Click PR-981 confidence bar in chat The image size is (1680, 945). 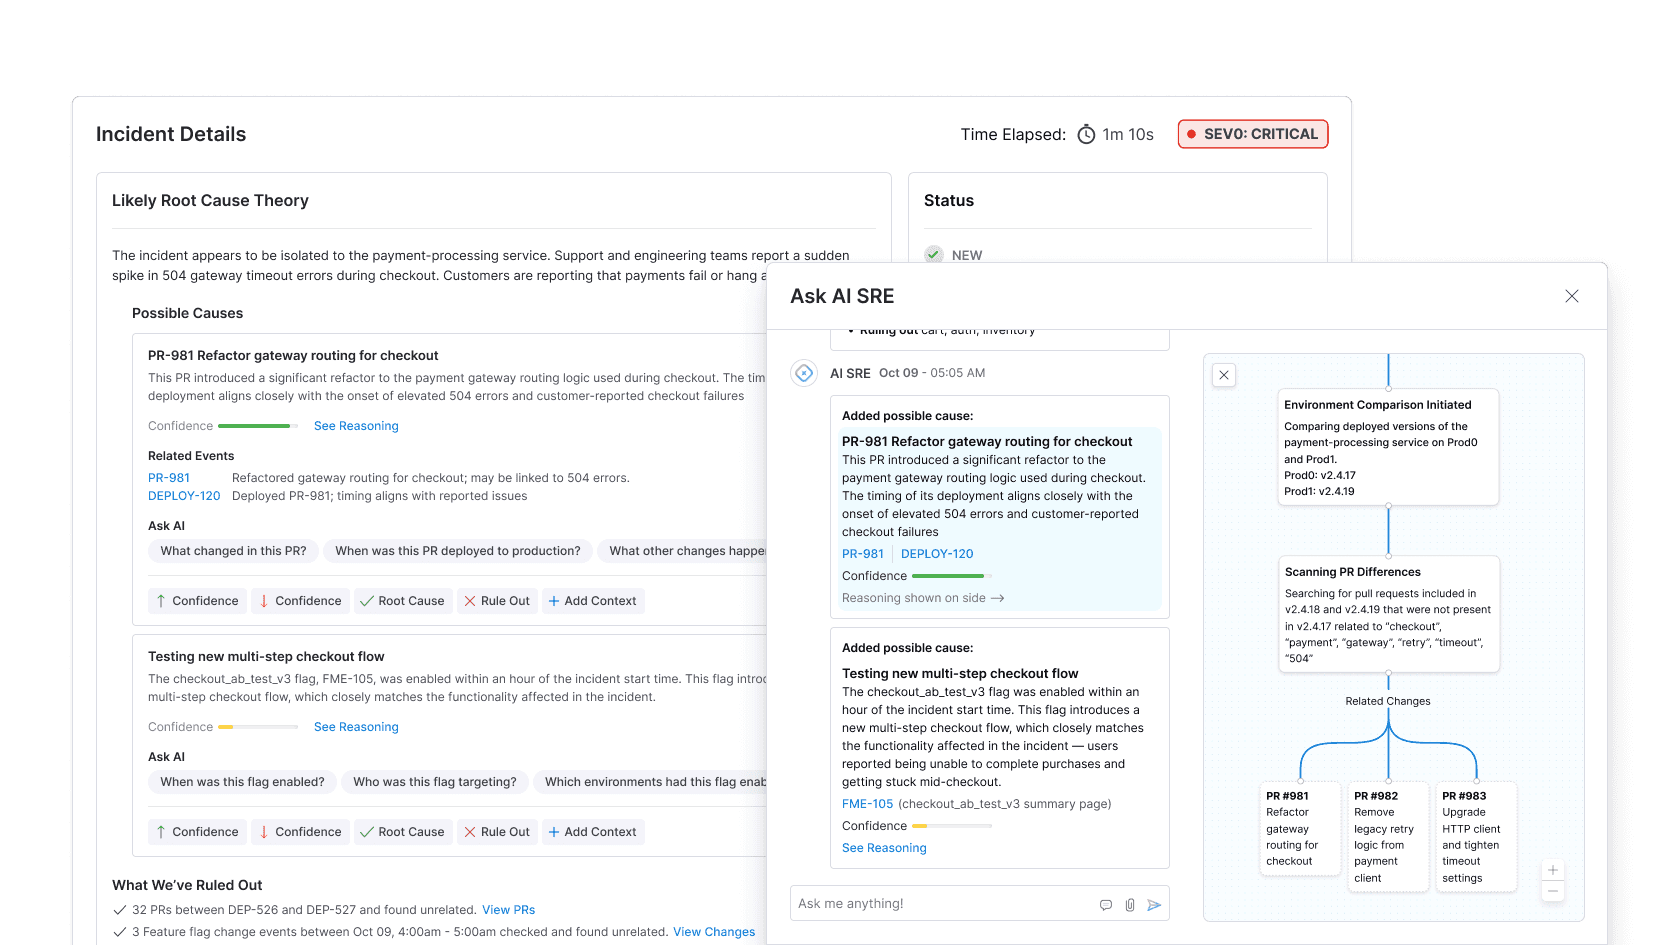pyautogui.click(x=952, y=576)
